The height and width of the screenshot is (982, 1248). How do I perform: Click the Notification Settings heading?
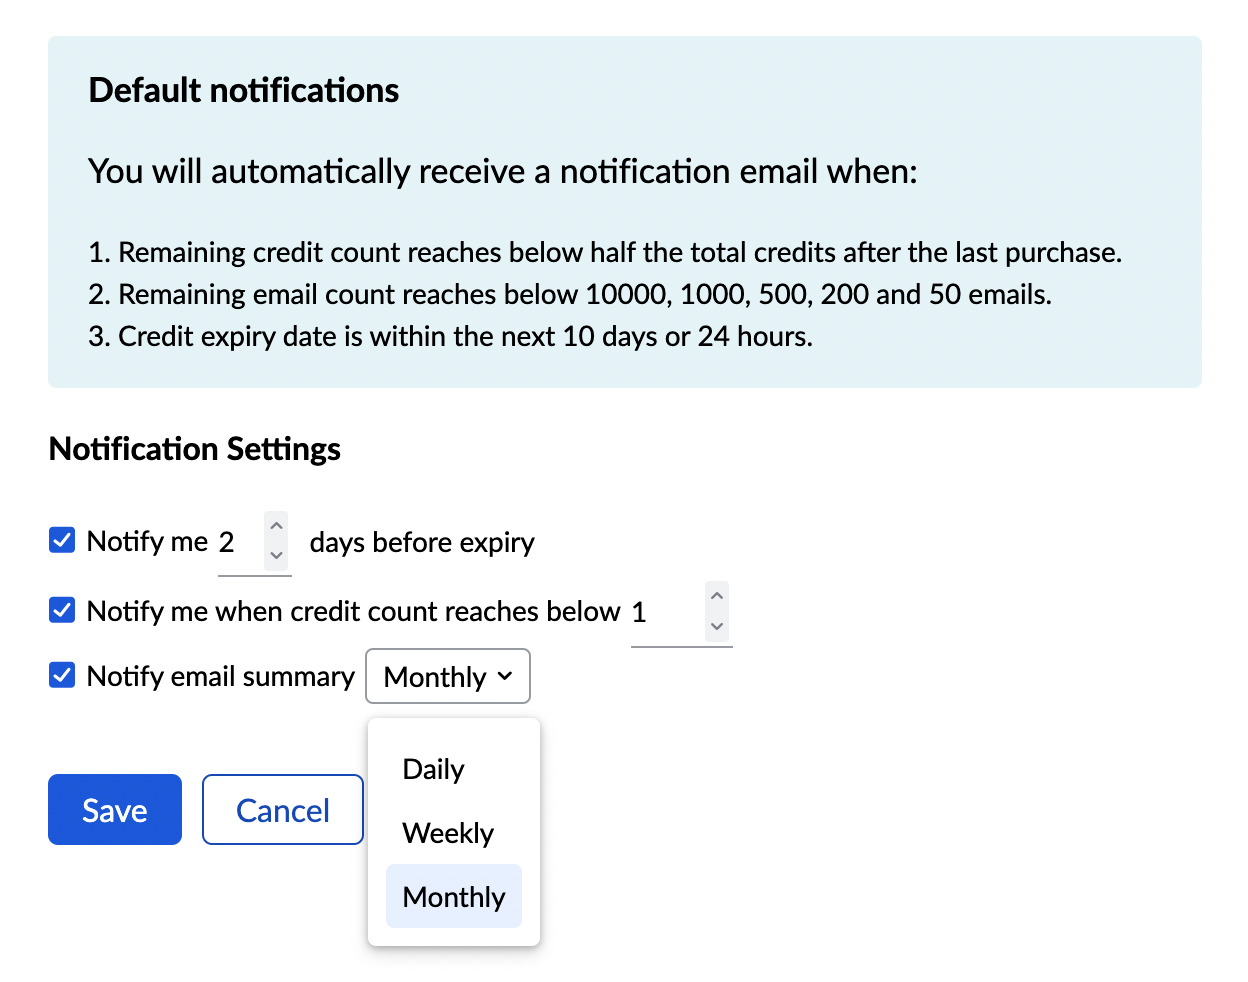[195, 449]
